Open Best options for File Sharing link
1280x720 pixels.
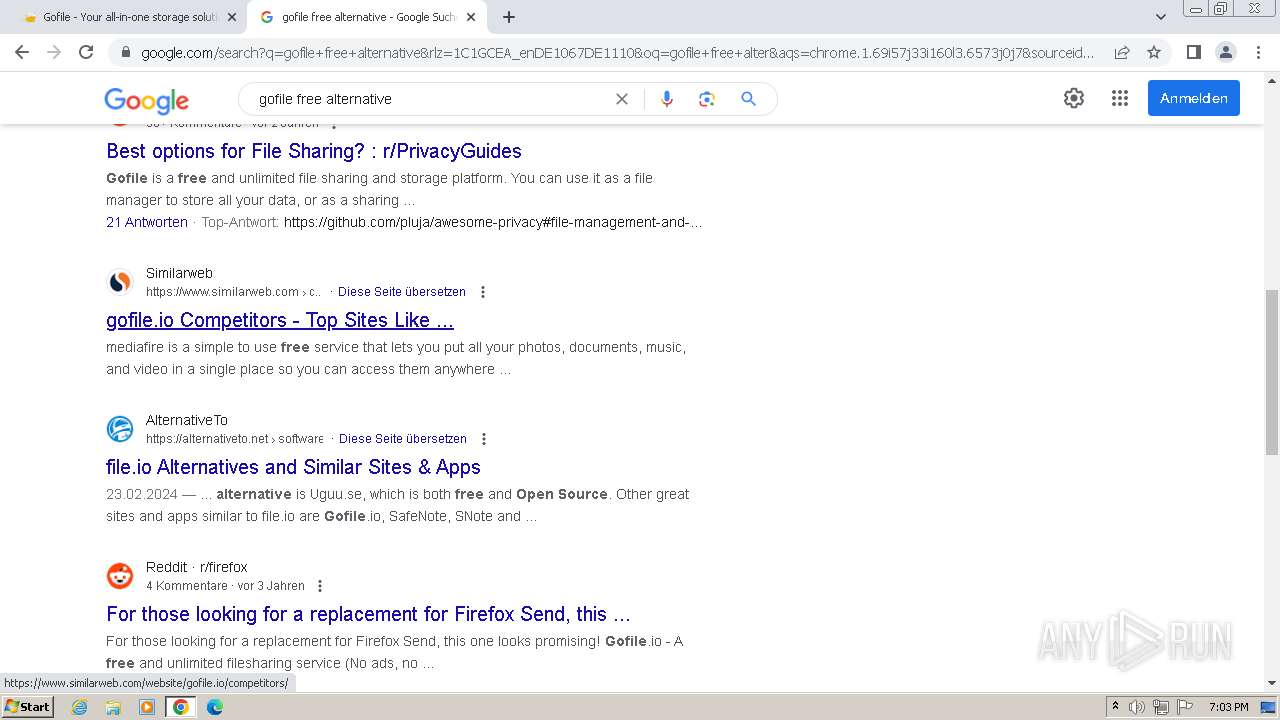point(314,151)
